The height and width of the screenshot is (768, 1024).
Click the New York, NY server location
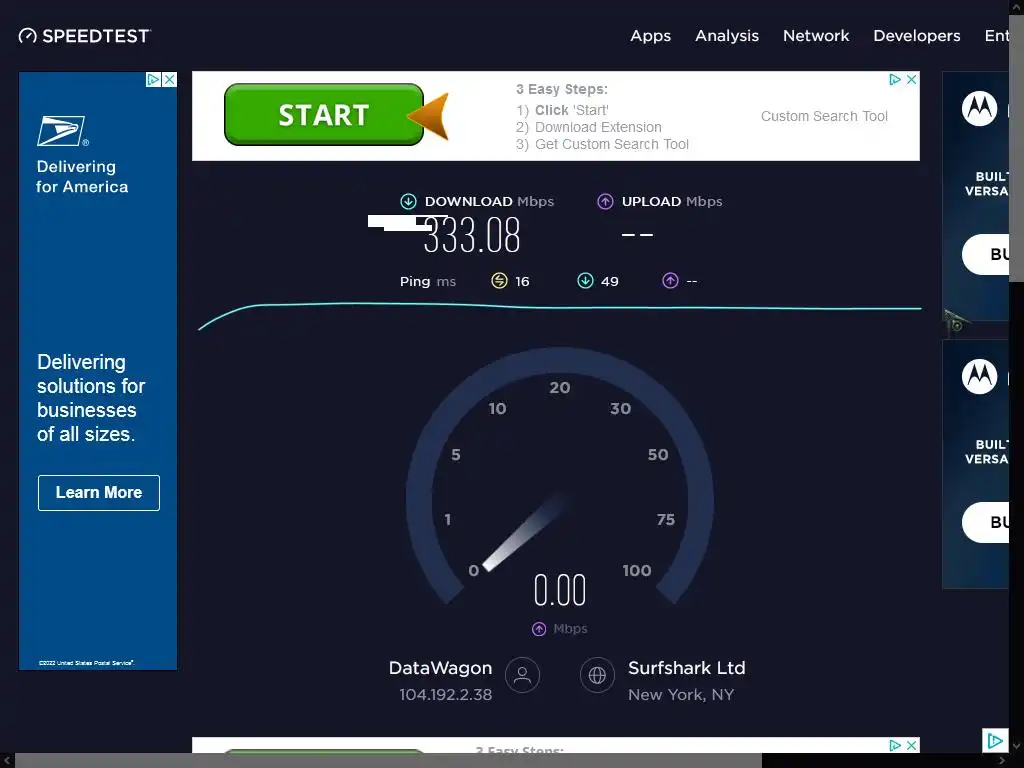coord(680,695)
